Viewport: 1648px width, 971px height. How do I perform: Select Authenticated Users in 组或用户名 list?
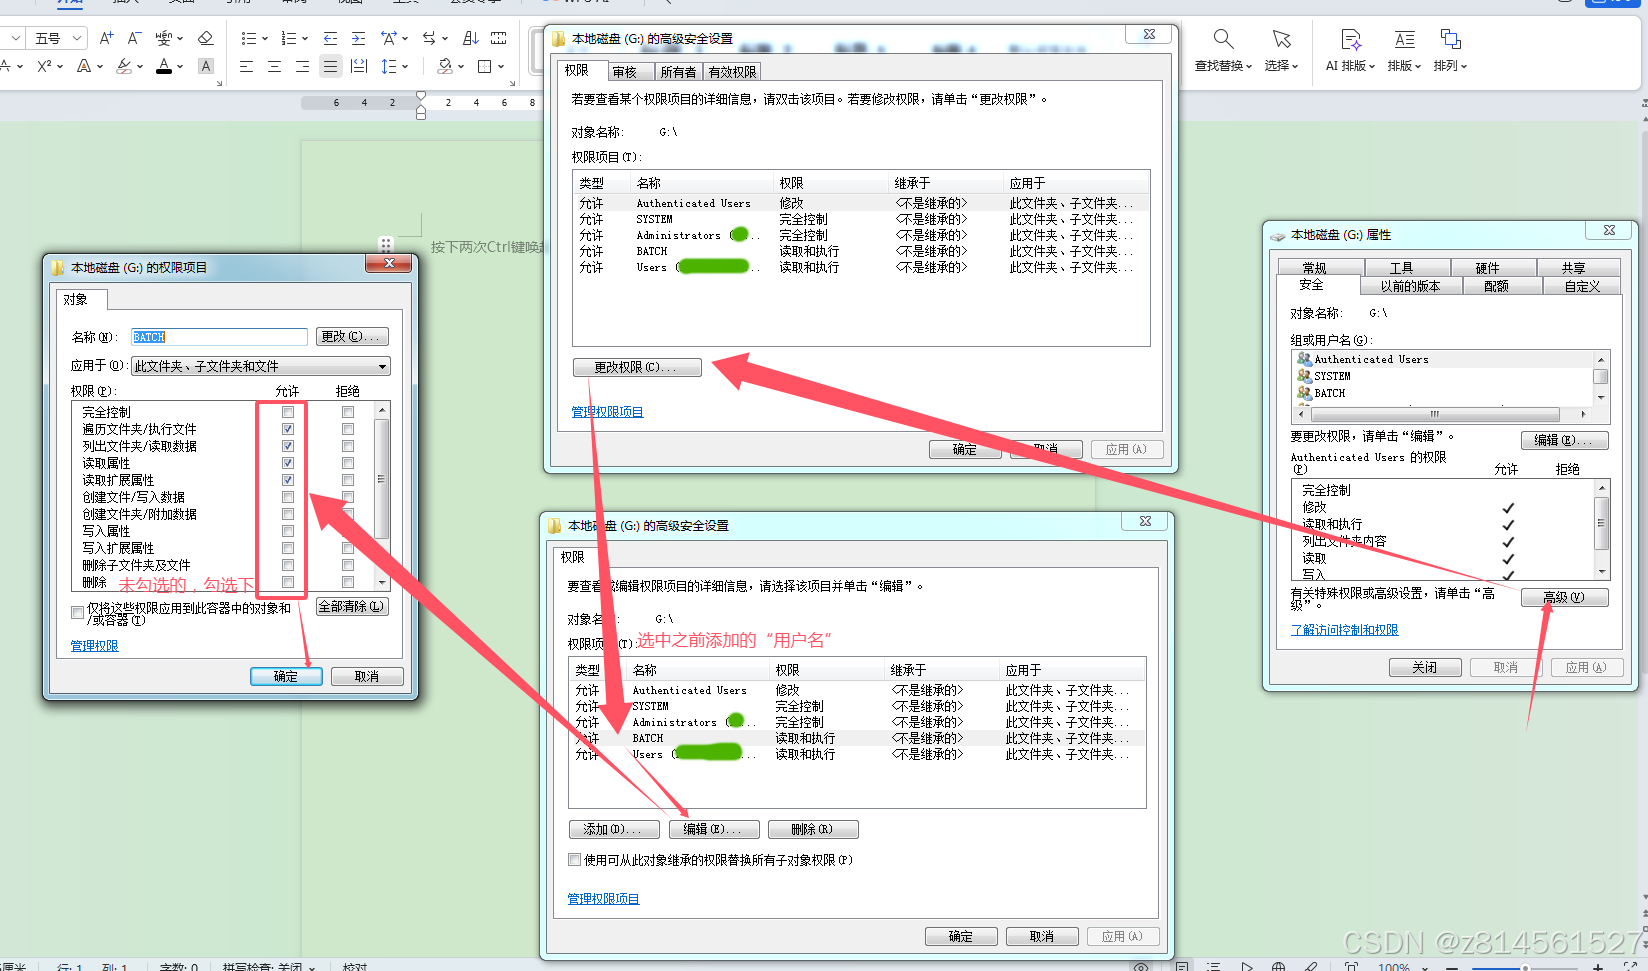[x=1443, y=359]
